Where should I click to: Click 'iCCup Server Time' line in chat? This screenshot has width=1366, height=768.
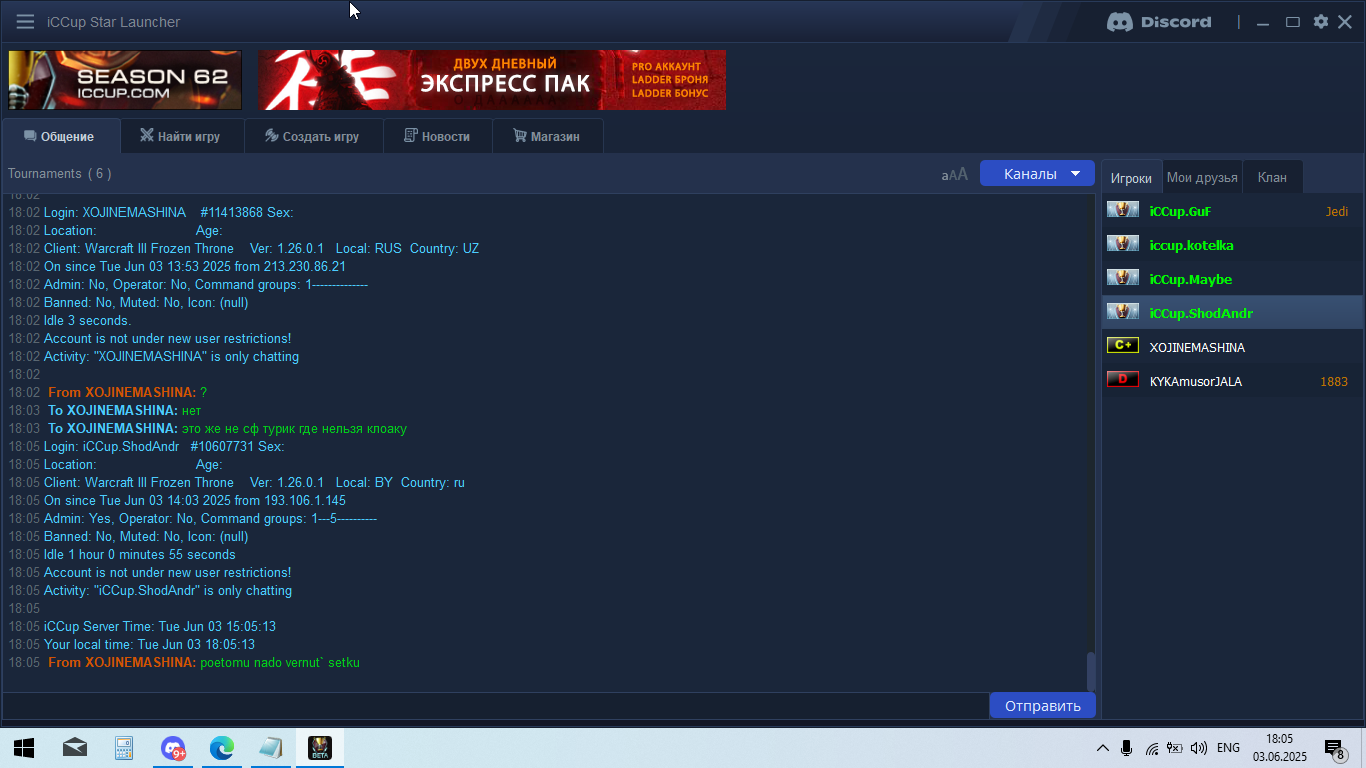click(160, 627)
